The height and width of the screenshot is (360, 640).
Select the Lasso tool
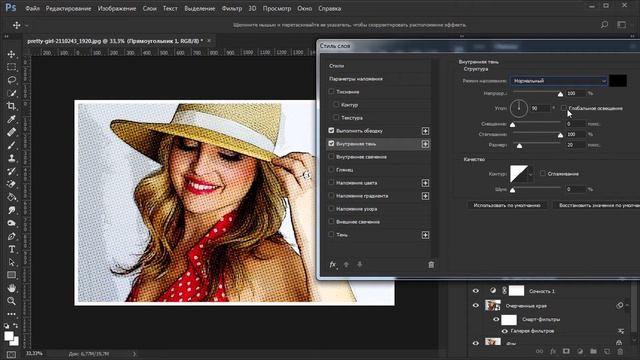pos(11,80)
